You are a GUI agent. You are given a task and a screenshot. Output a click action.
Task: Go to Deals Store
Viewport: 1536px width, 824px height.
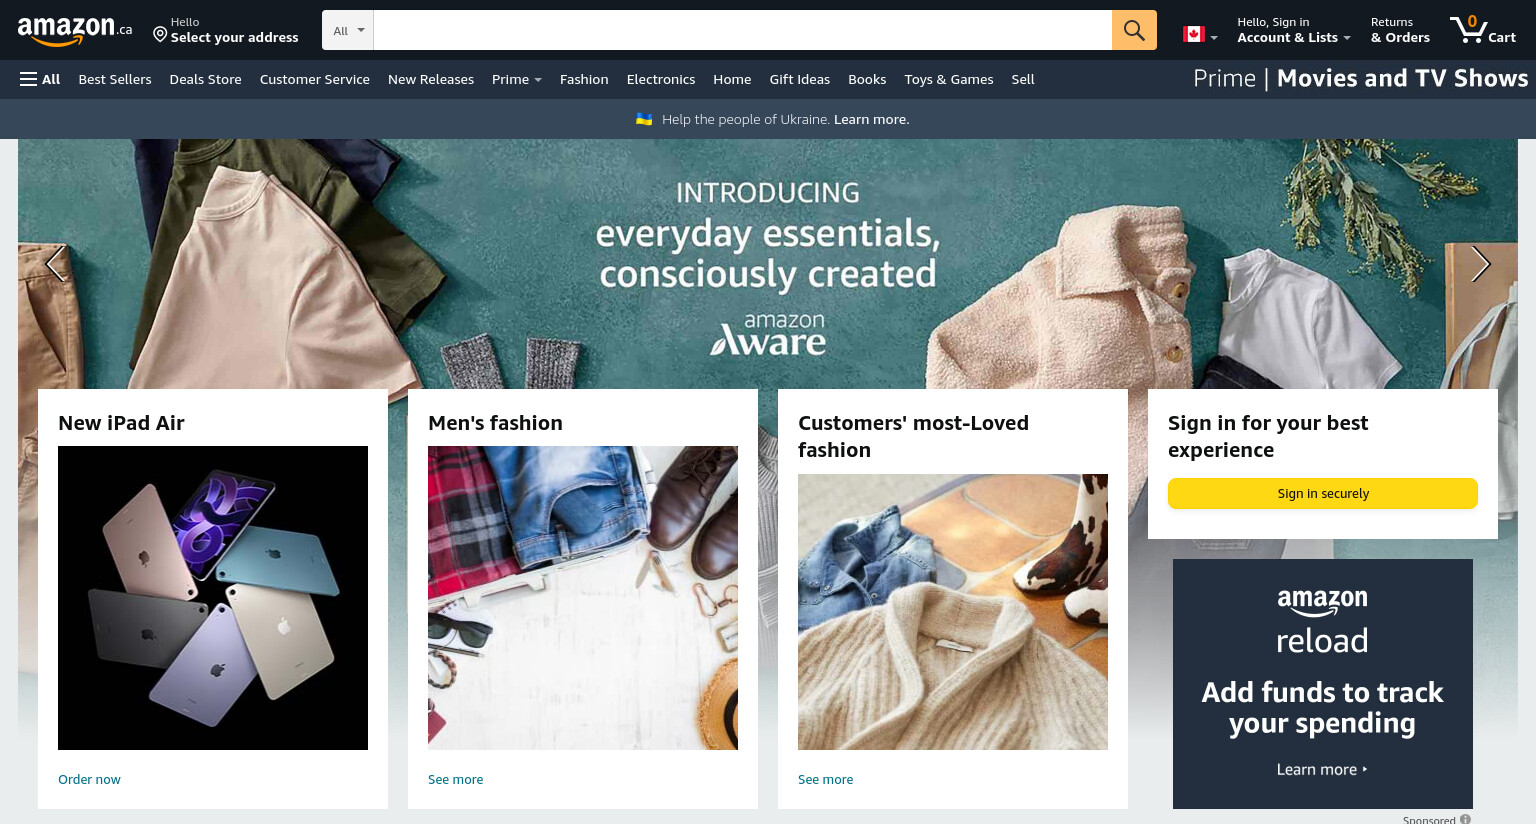click(x=205, y=79)
